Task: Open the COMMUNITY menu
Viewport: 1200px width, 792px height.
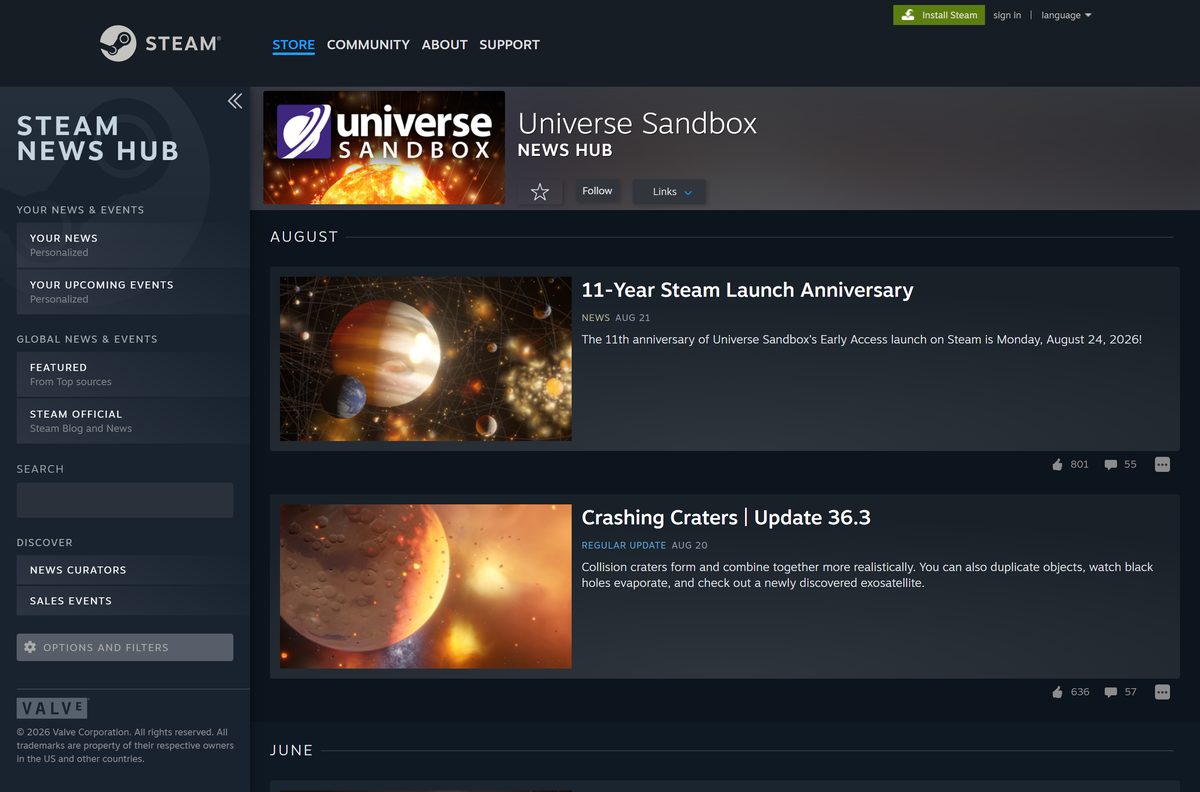Action: [x=368, y=45]
